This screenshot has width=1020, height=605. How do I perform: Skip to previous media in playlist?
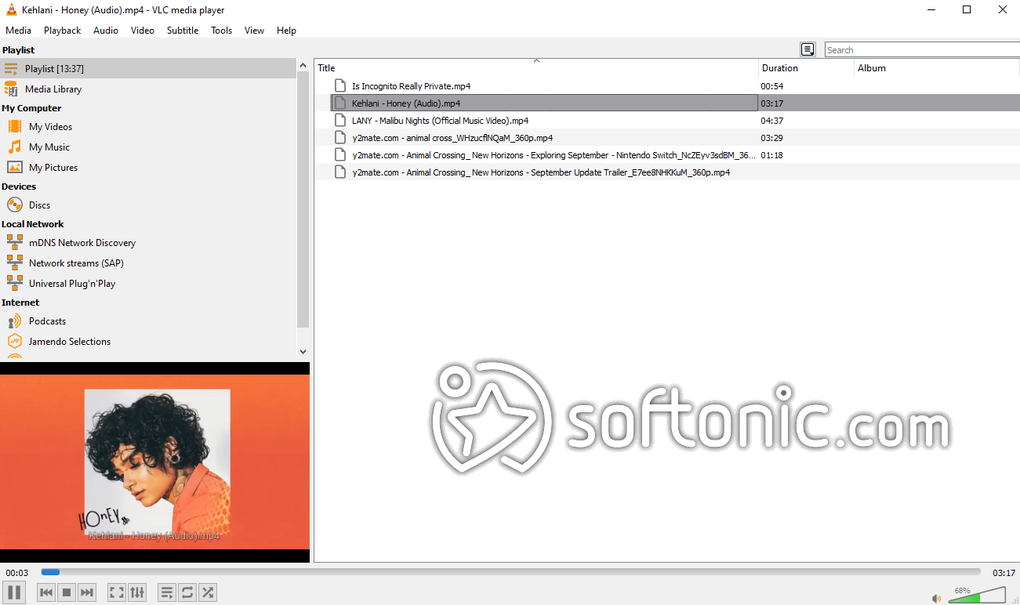46,593
